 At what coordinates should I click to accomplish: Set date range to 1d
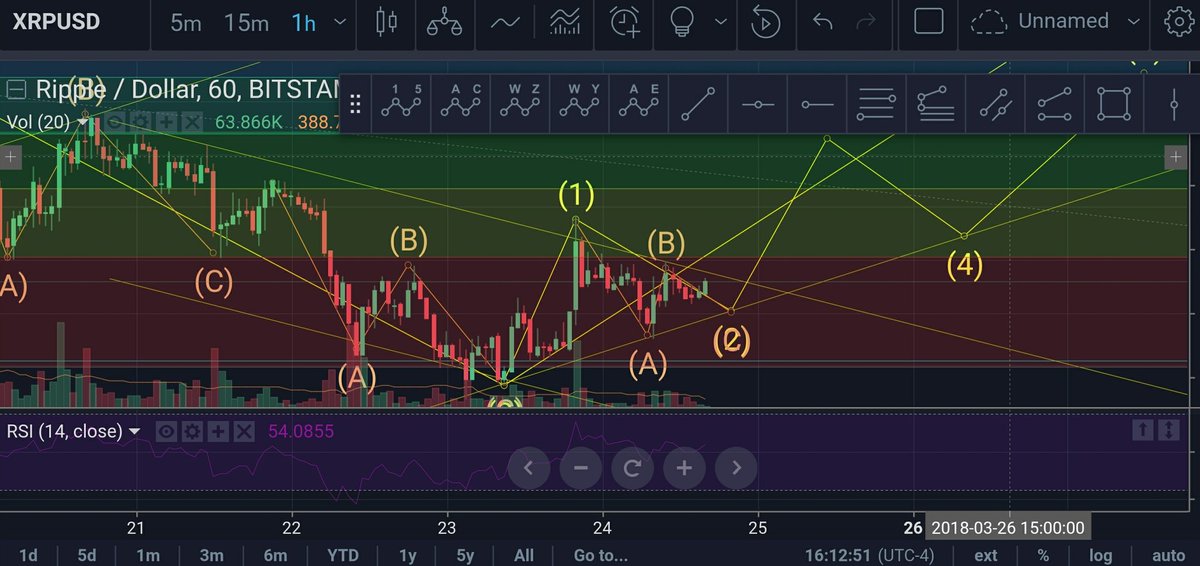pyautogui.click(x=30, y=555)
